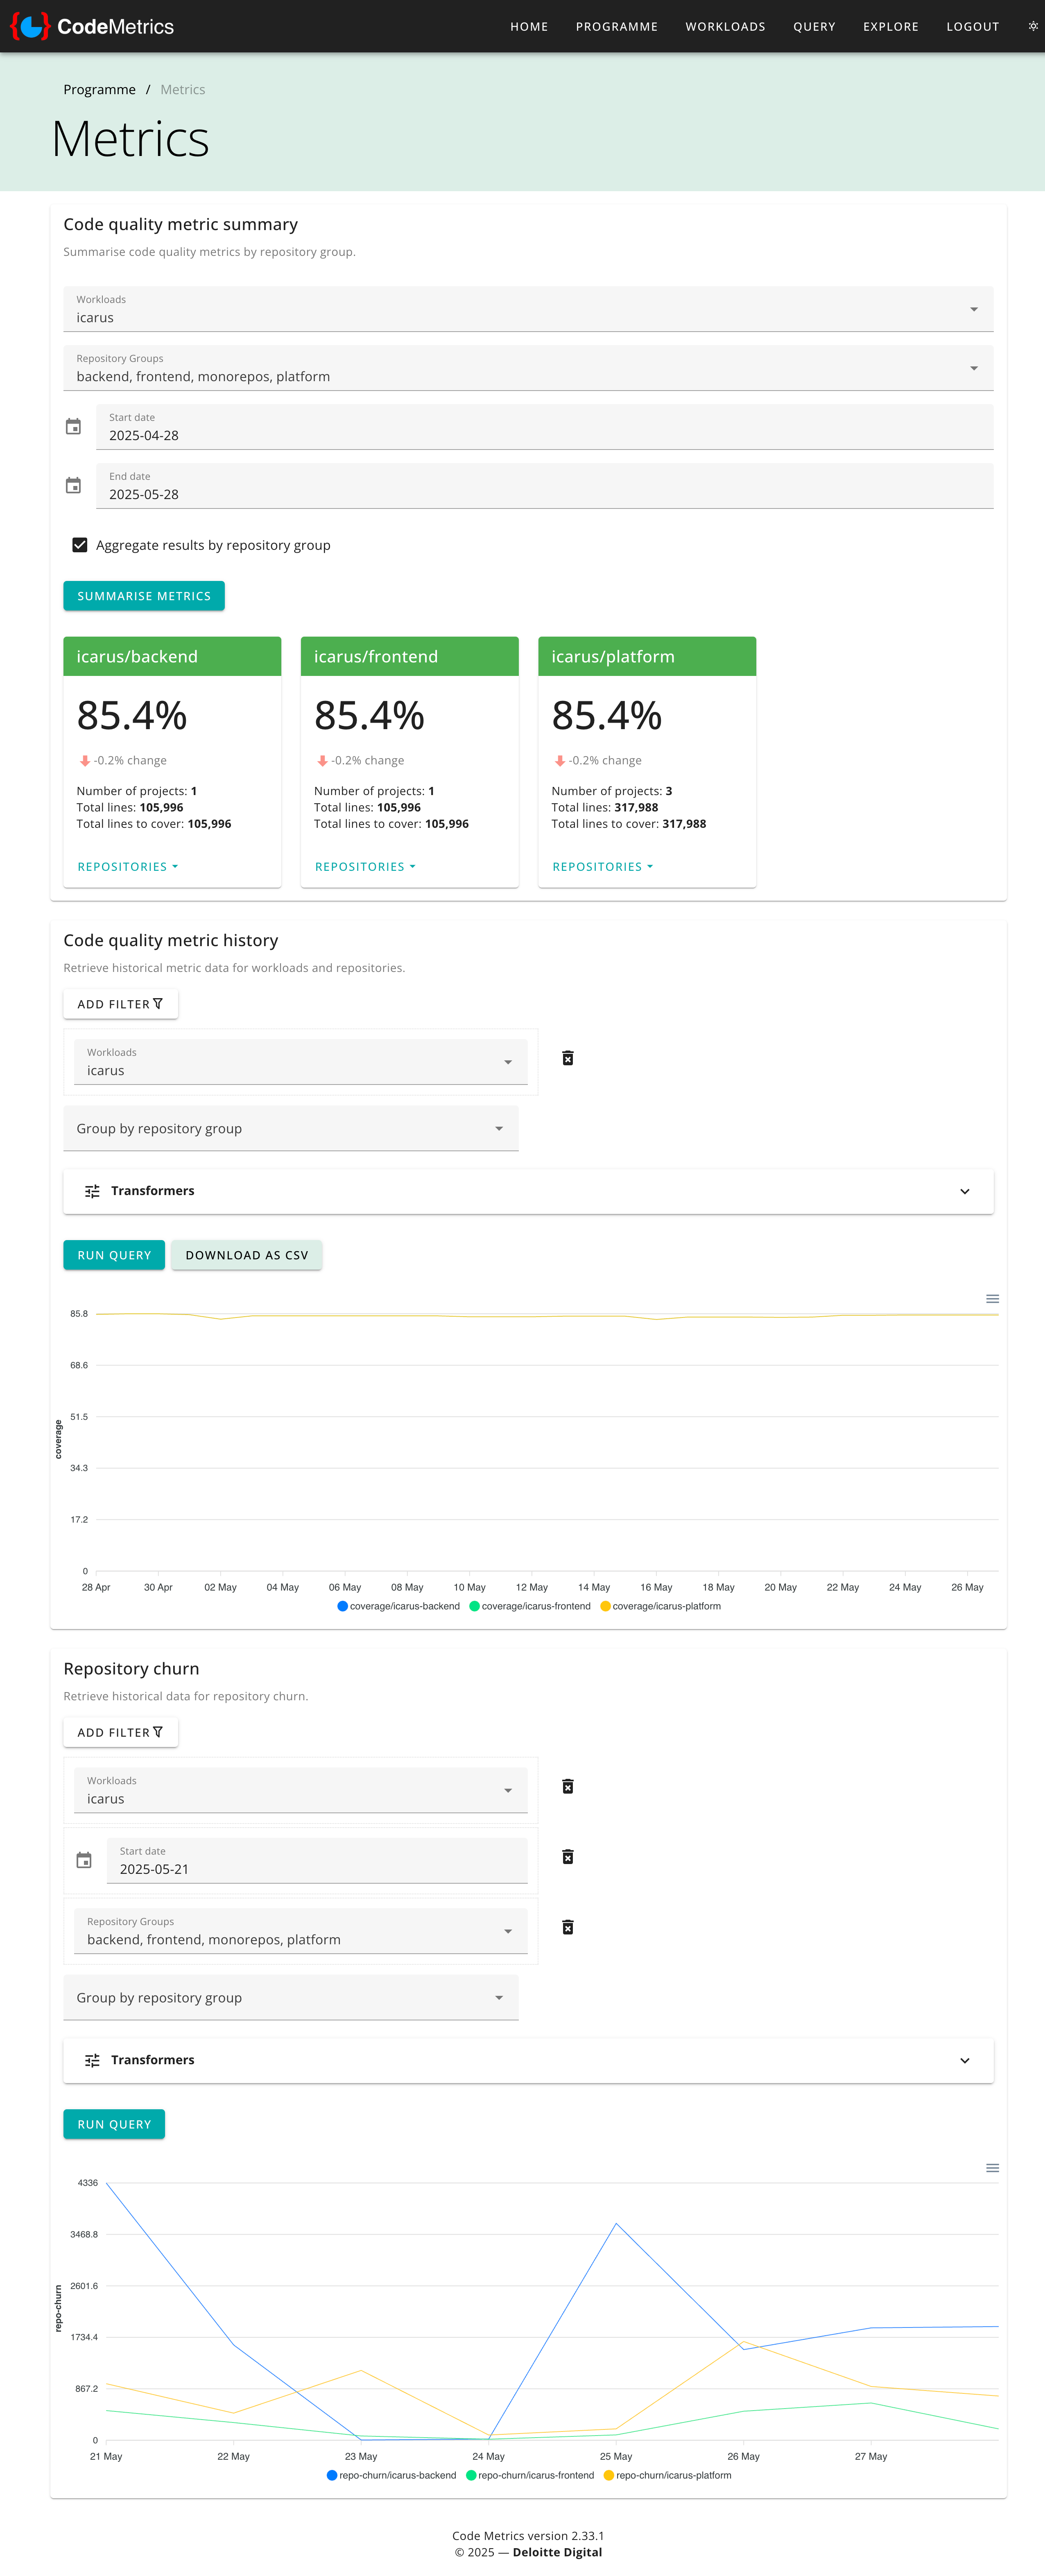Click LOGOUT in navigation bar
The image size is (1045, 2576).
[973, 27]
